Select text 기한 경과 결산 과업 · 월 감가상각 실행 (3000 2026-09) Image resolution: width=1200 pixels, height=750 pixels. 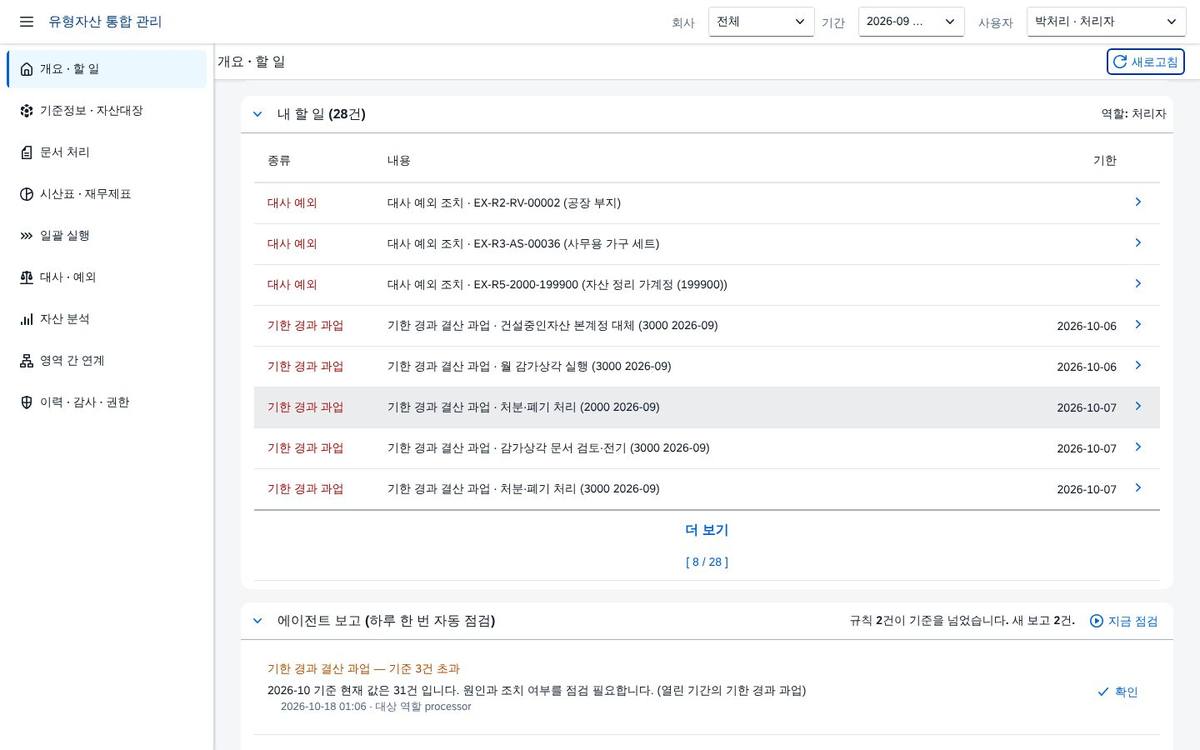[529, 367]
